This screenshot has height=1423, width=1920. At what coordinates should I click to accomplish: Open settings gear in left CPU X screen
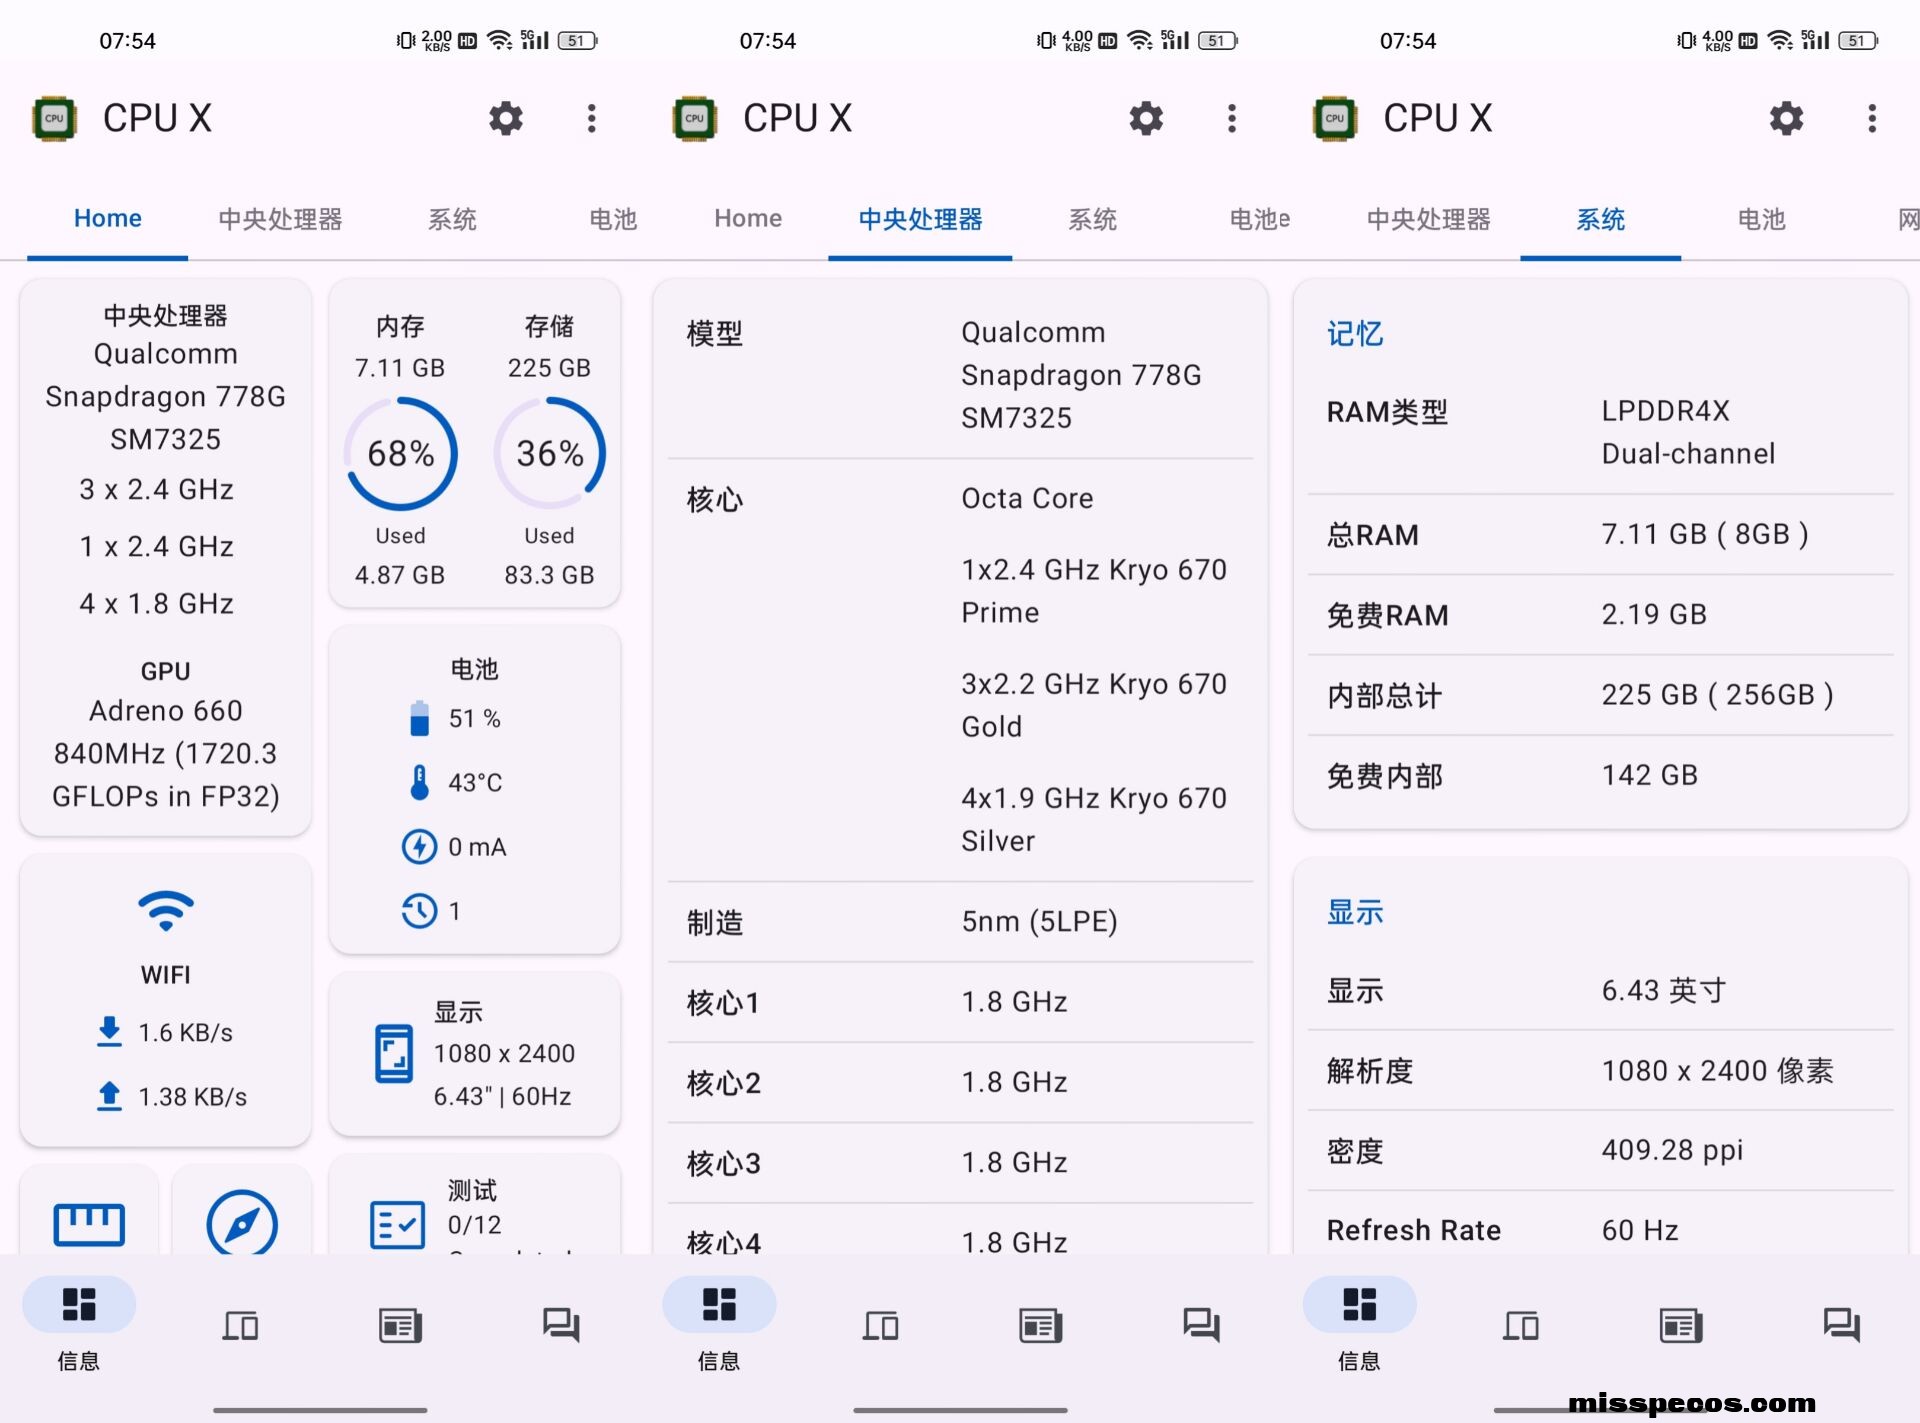(506, 118)
